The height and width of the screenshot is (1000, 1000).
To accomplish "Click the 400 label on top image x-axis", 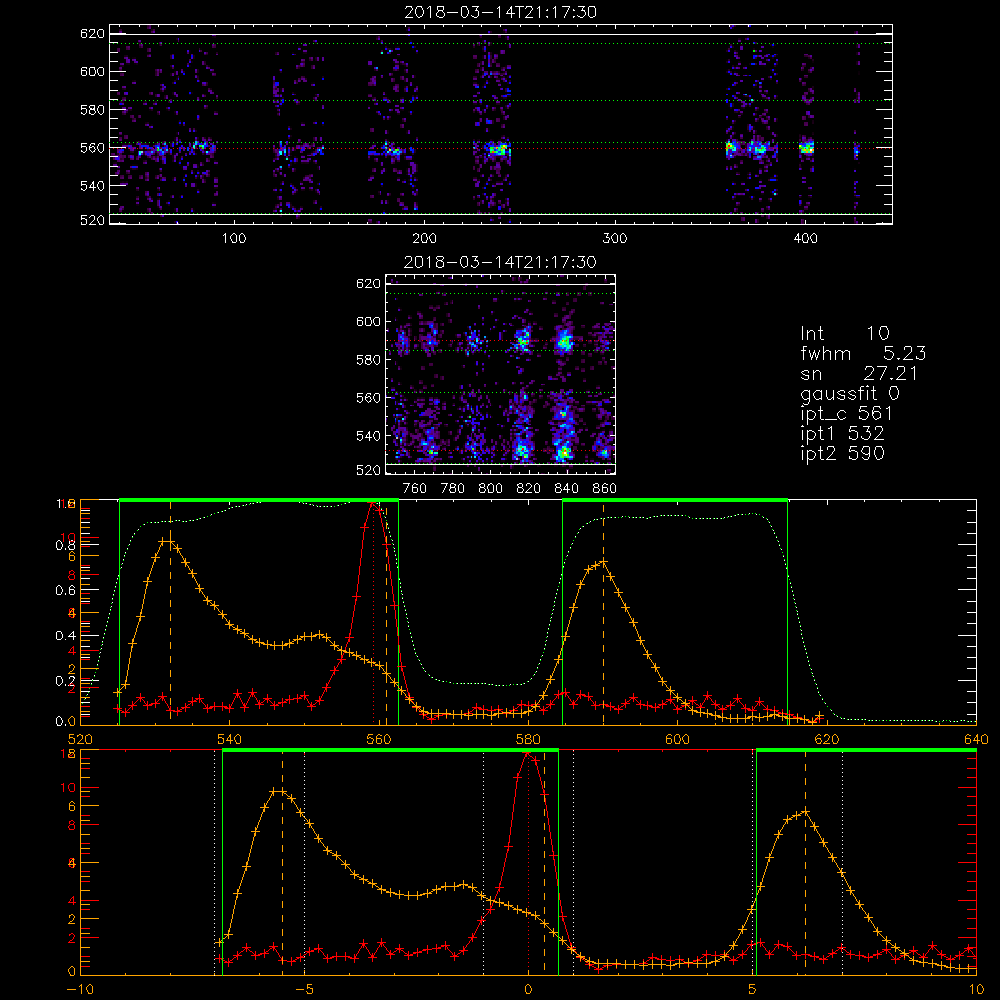I will 805,238.
